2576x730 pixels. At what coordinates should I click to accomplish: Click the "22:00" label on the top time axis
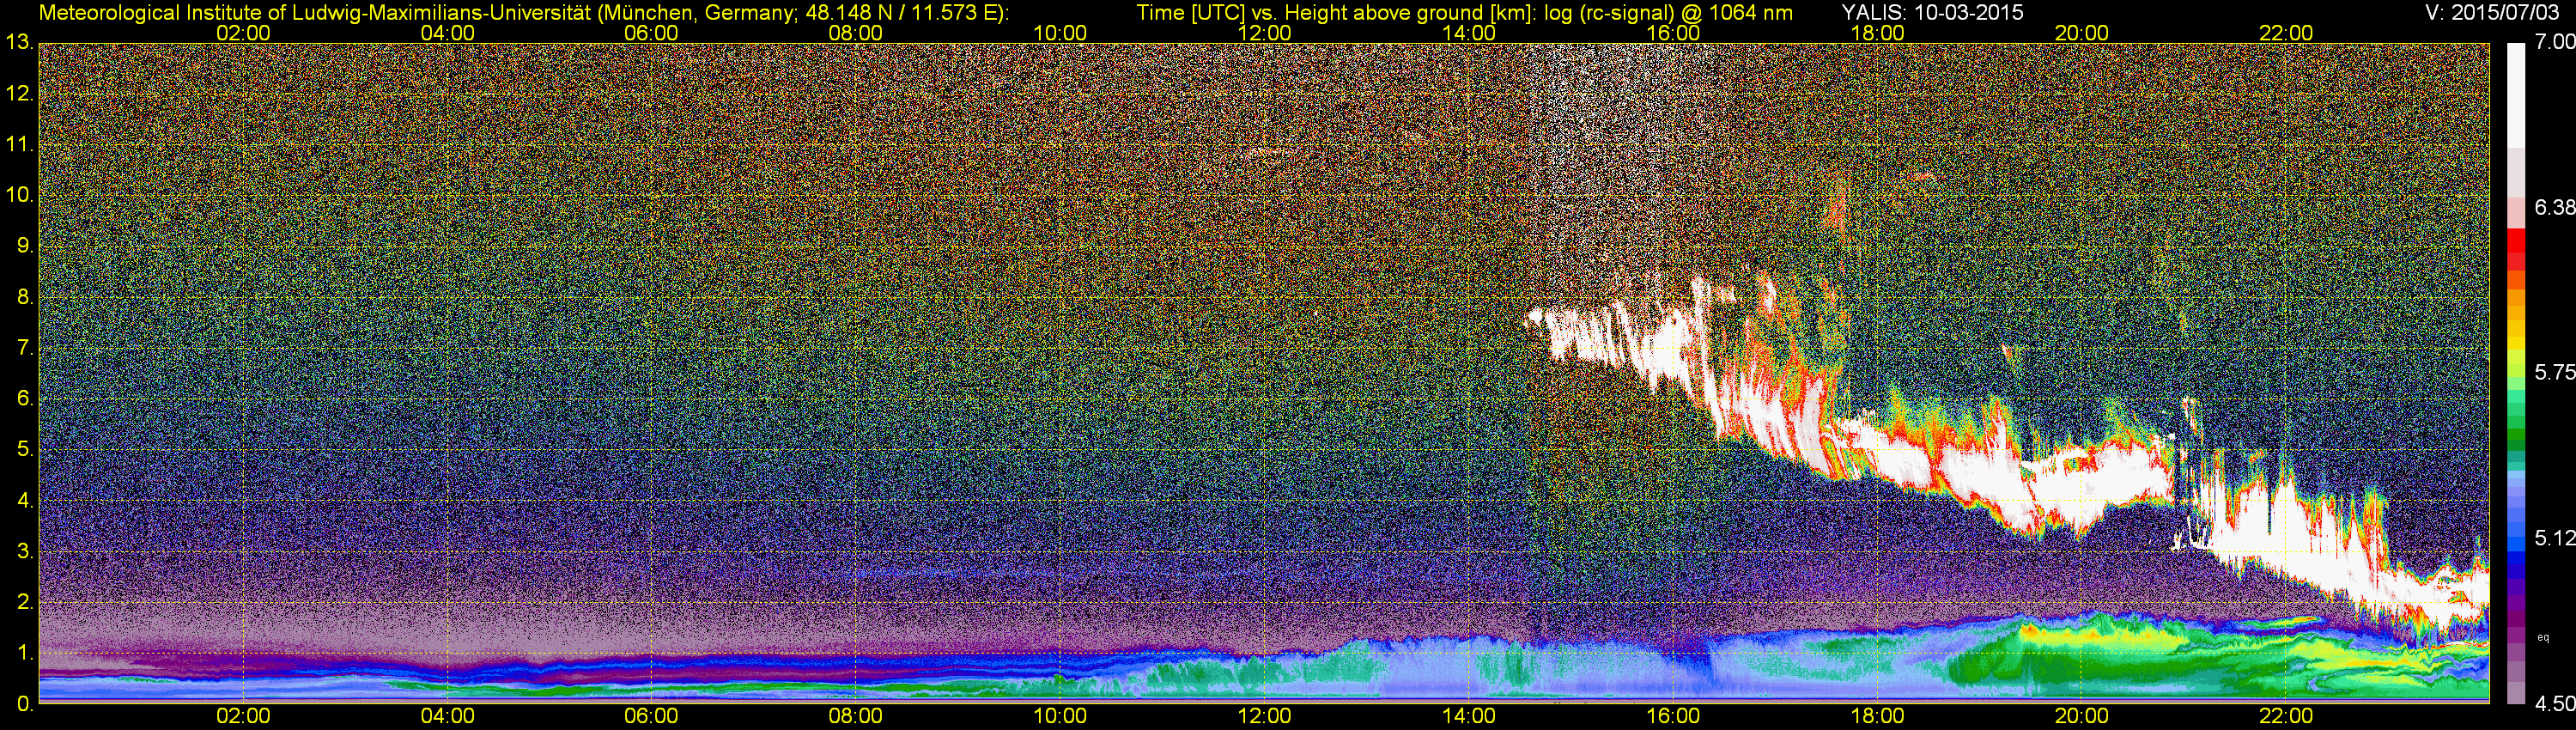2286,33
